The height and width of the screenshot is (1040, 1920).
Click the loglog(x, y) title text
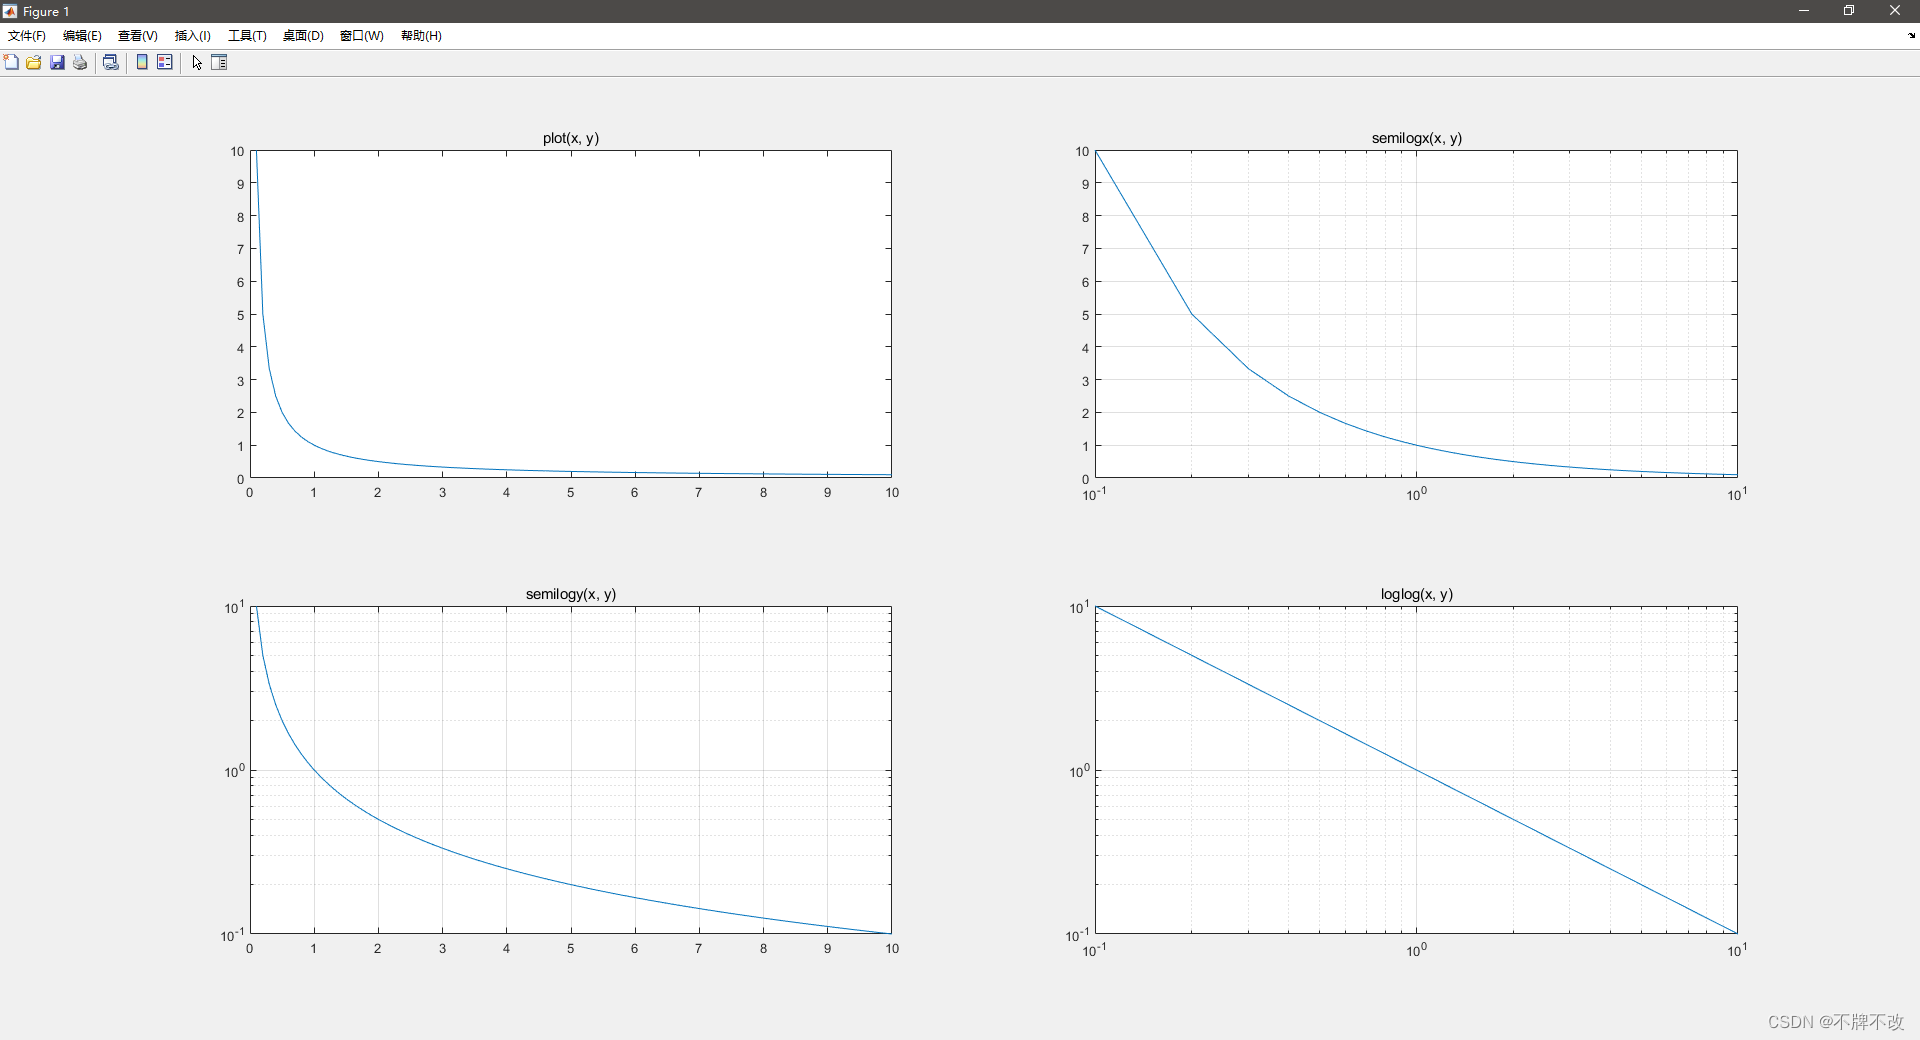(1417, 594)
